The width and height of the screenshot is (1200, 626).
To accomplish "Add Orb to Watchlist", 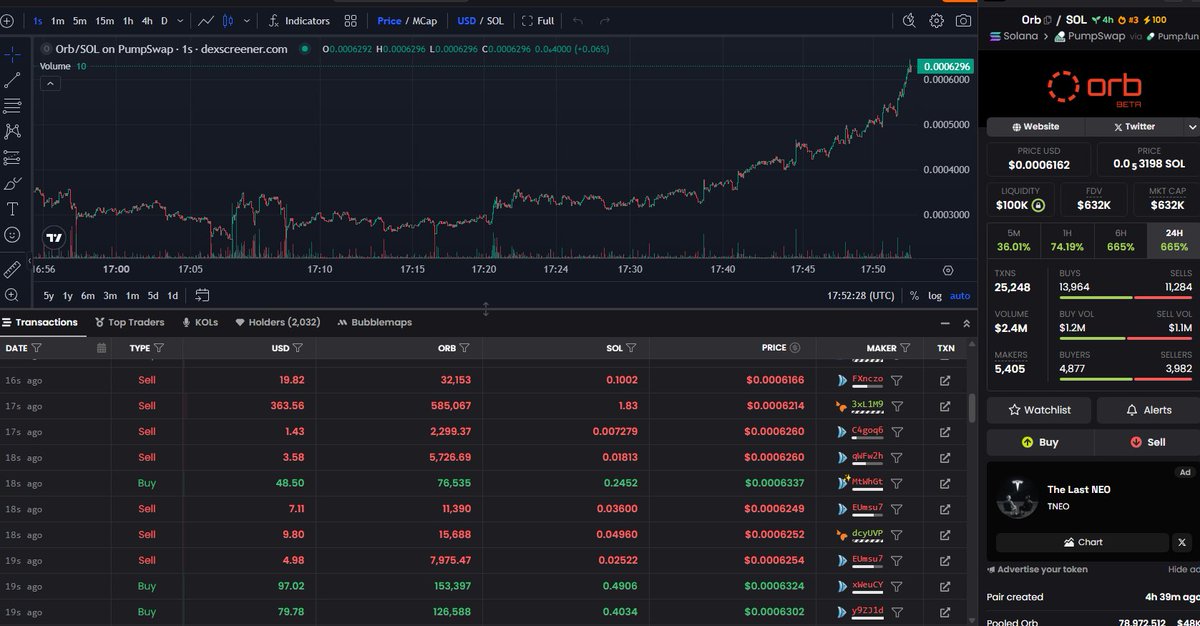I will [x=1039, y=410].
